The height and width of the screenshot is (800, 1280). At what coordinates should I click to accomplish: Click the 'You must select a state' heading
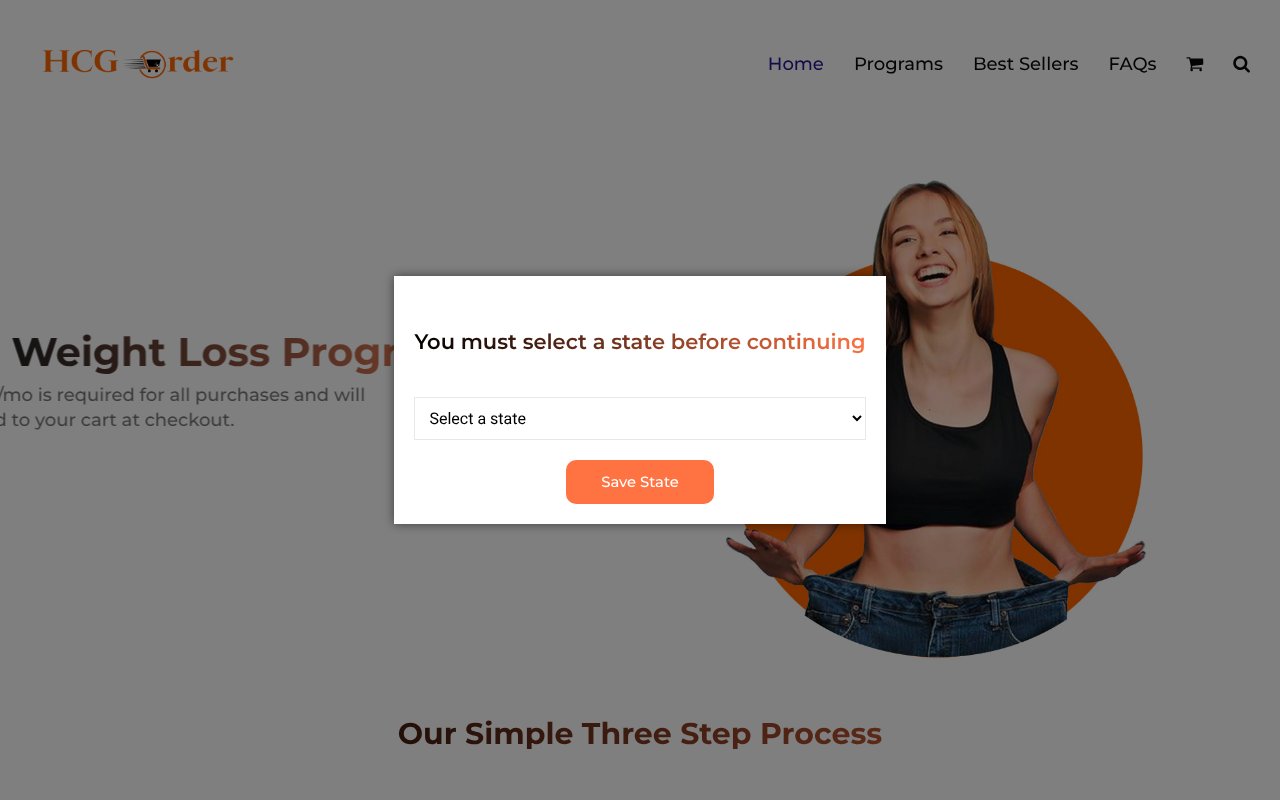[x=640, y=342]
